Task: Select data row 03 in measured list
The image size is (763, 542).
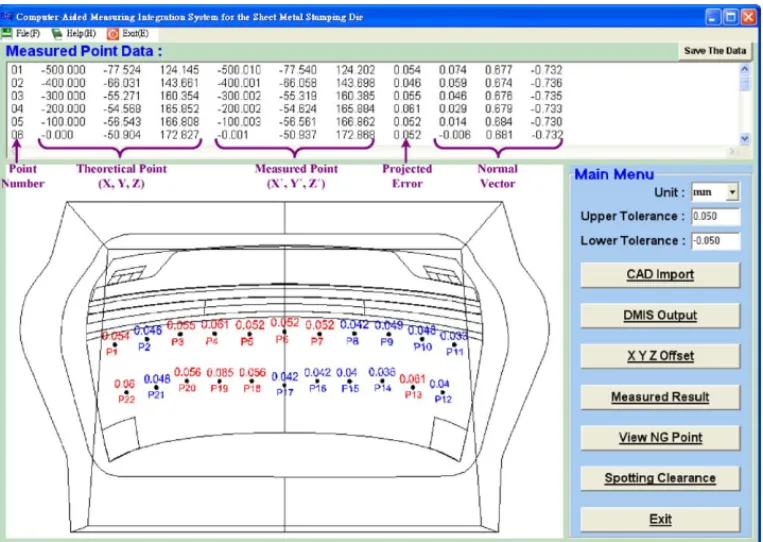Action: click(286, 96)
